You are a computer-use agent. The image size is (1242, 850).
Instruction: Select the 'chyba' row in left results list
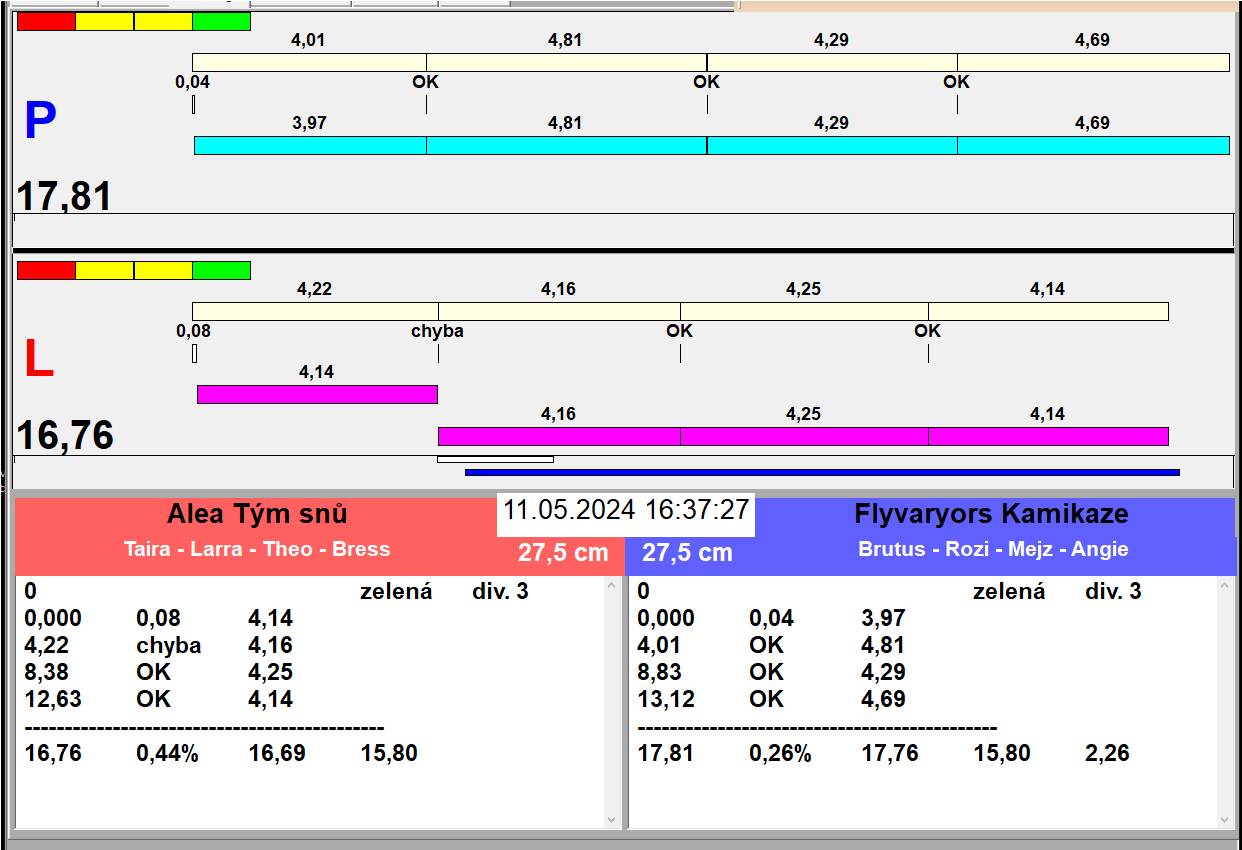168,646
